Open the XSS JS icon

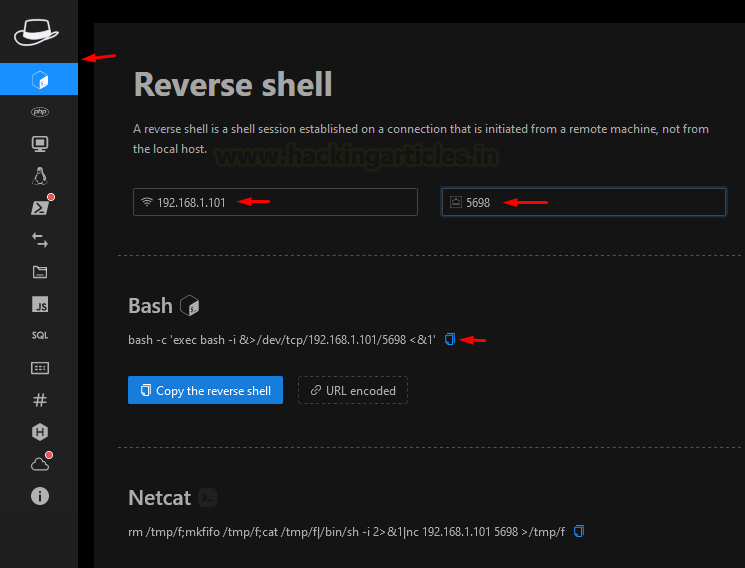[x=40, y=304]
